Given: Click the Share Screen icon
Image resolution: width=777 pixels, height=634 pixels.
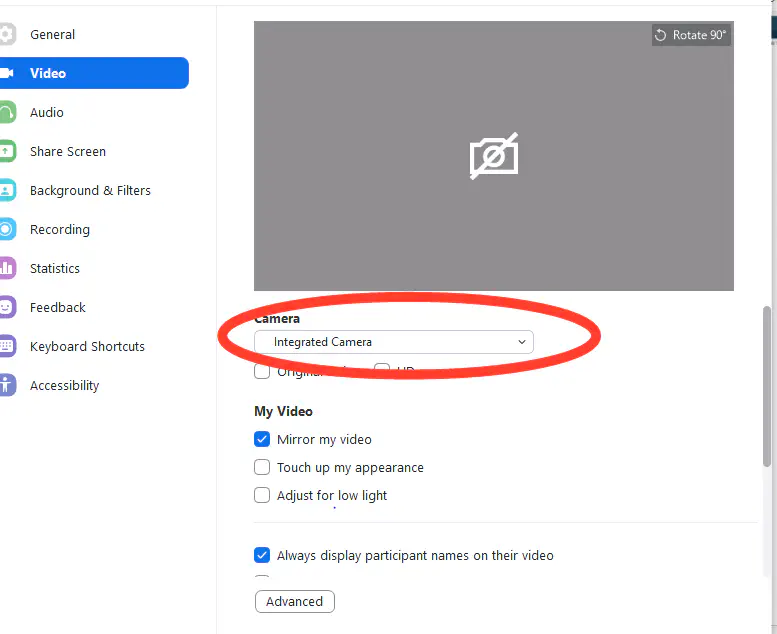Looking at the screenshot, I should click(x=6, y=152).
